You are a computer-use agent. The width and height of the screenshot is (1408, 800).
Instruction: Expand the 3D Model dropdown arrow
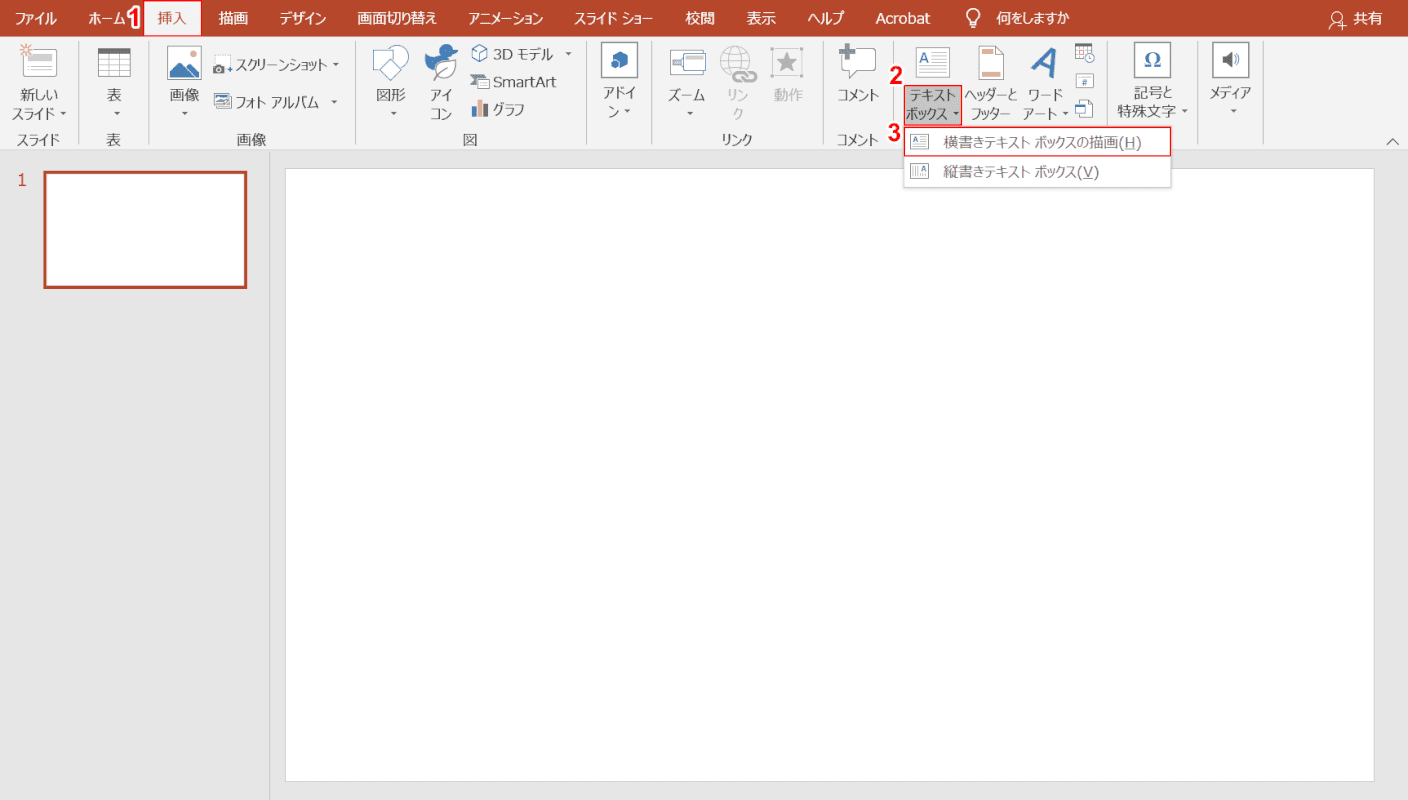coord(568,54)
